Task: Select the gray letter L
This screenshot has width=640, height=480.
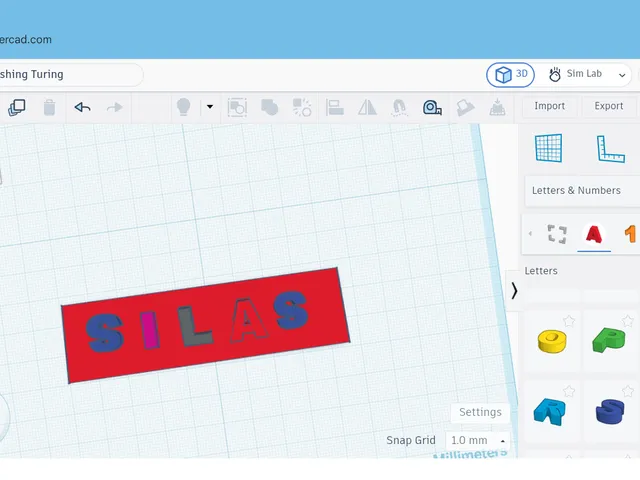Action: [195, 327]
